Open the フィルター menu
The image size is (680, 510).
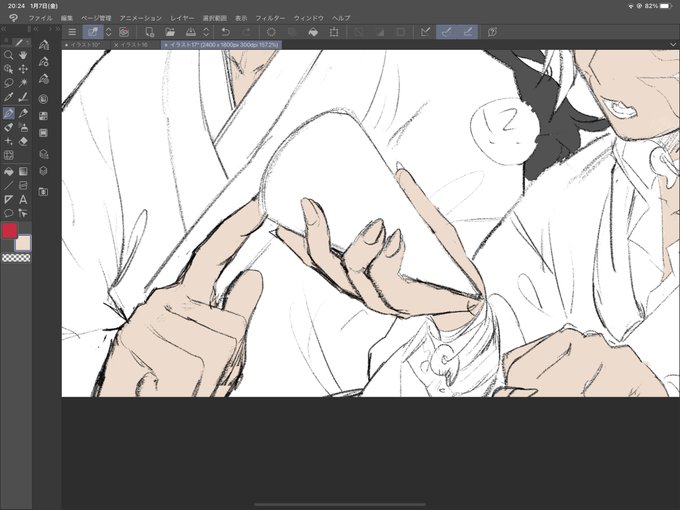pos(270,18)
